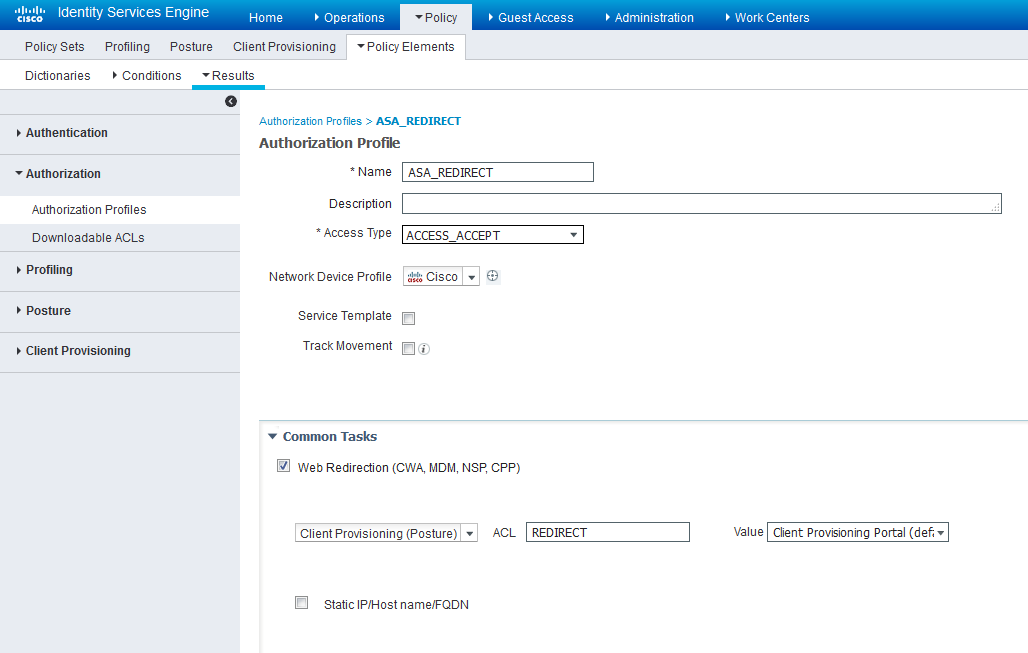Select Authorization Profiles in the sidebar
Viewport: 1028px width, 653px height.
click(x=89, y=210)
